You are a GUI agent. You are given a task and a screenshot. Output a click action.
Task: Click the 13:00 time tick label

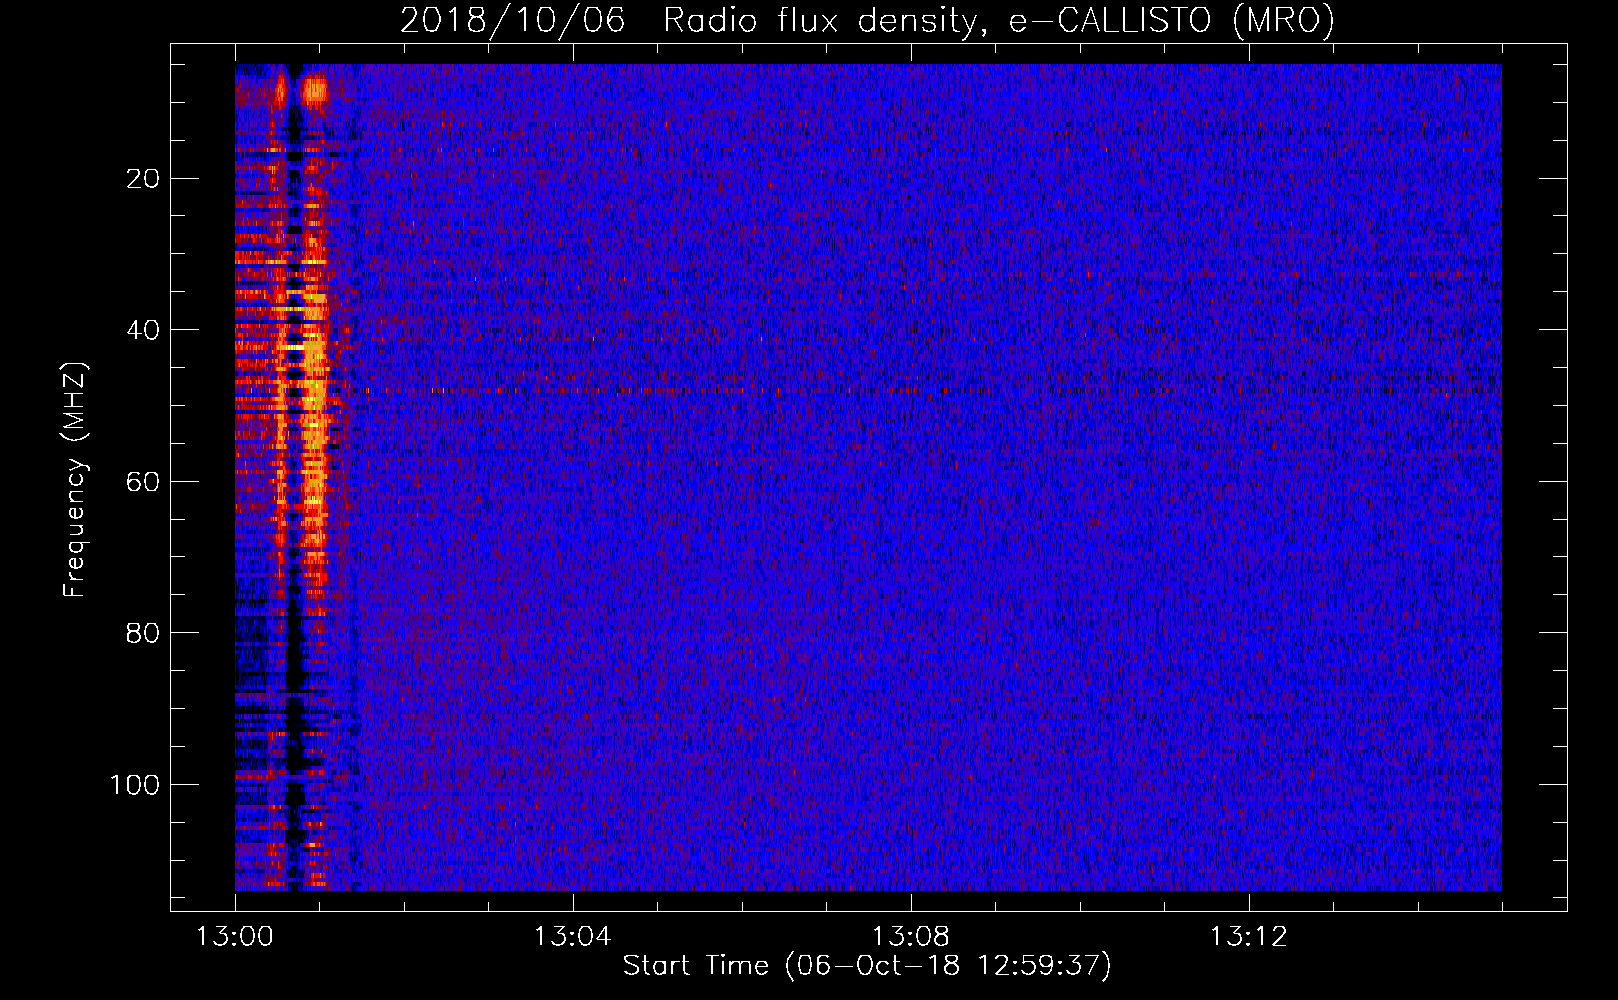(x=235, y=937)
